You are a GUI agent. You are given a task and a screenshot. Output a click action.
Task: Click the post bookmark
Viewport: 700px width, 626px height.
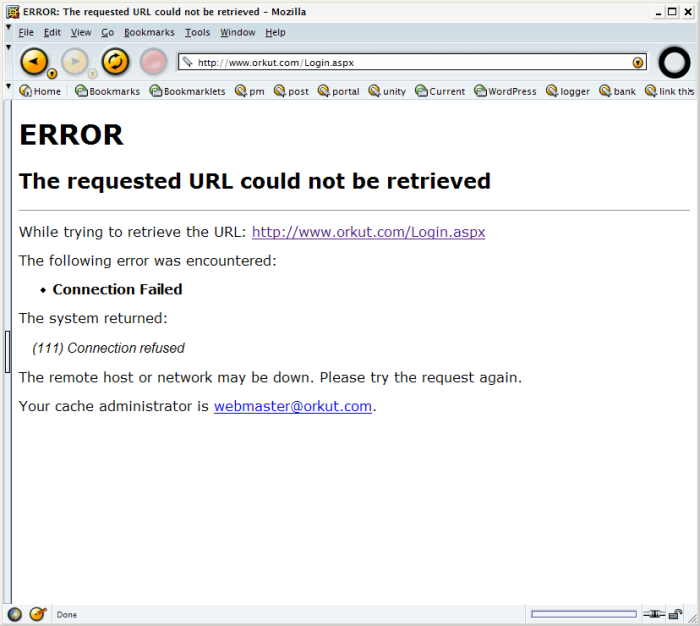click(x=291, y=91)
